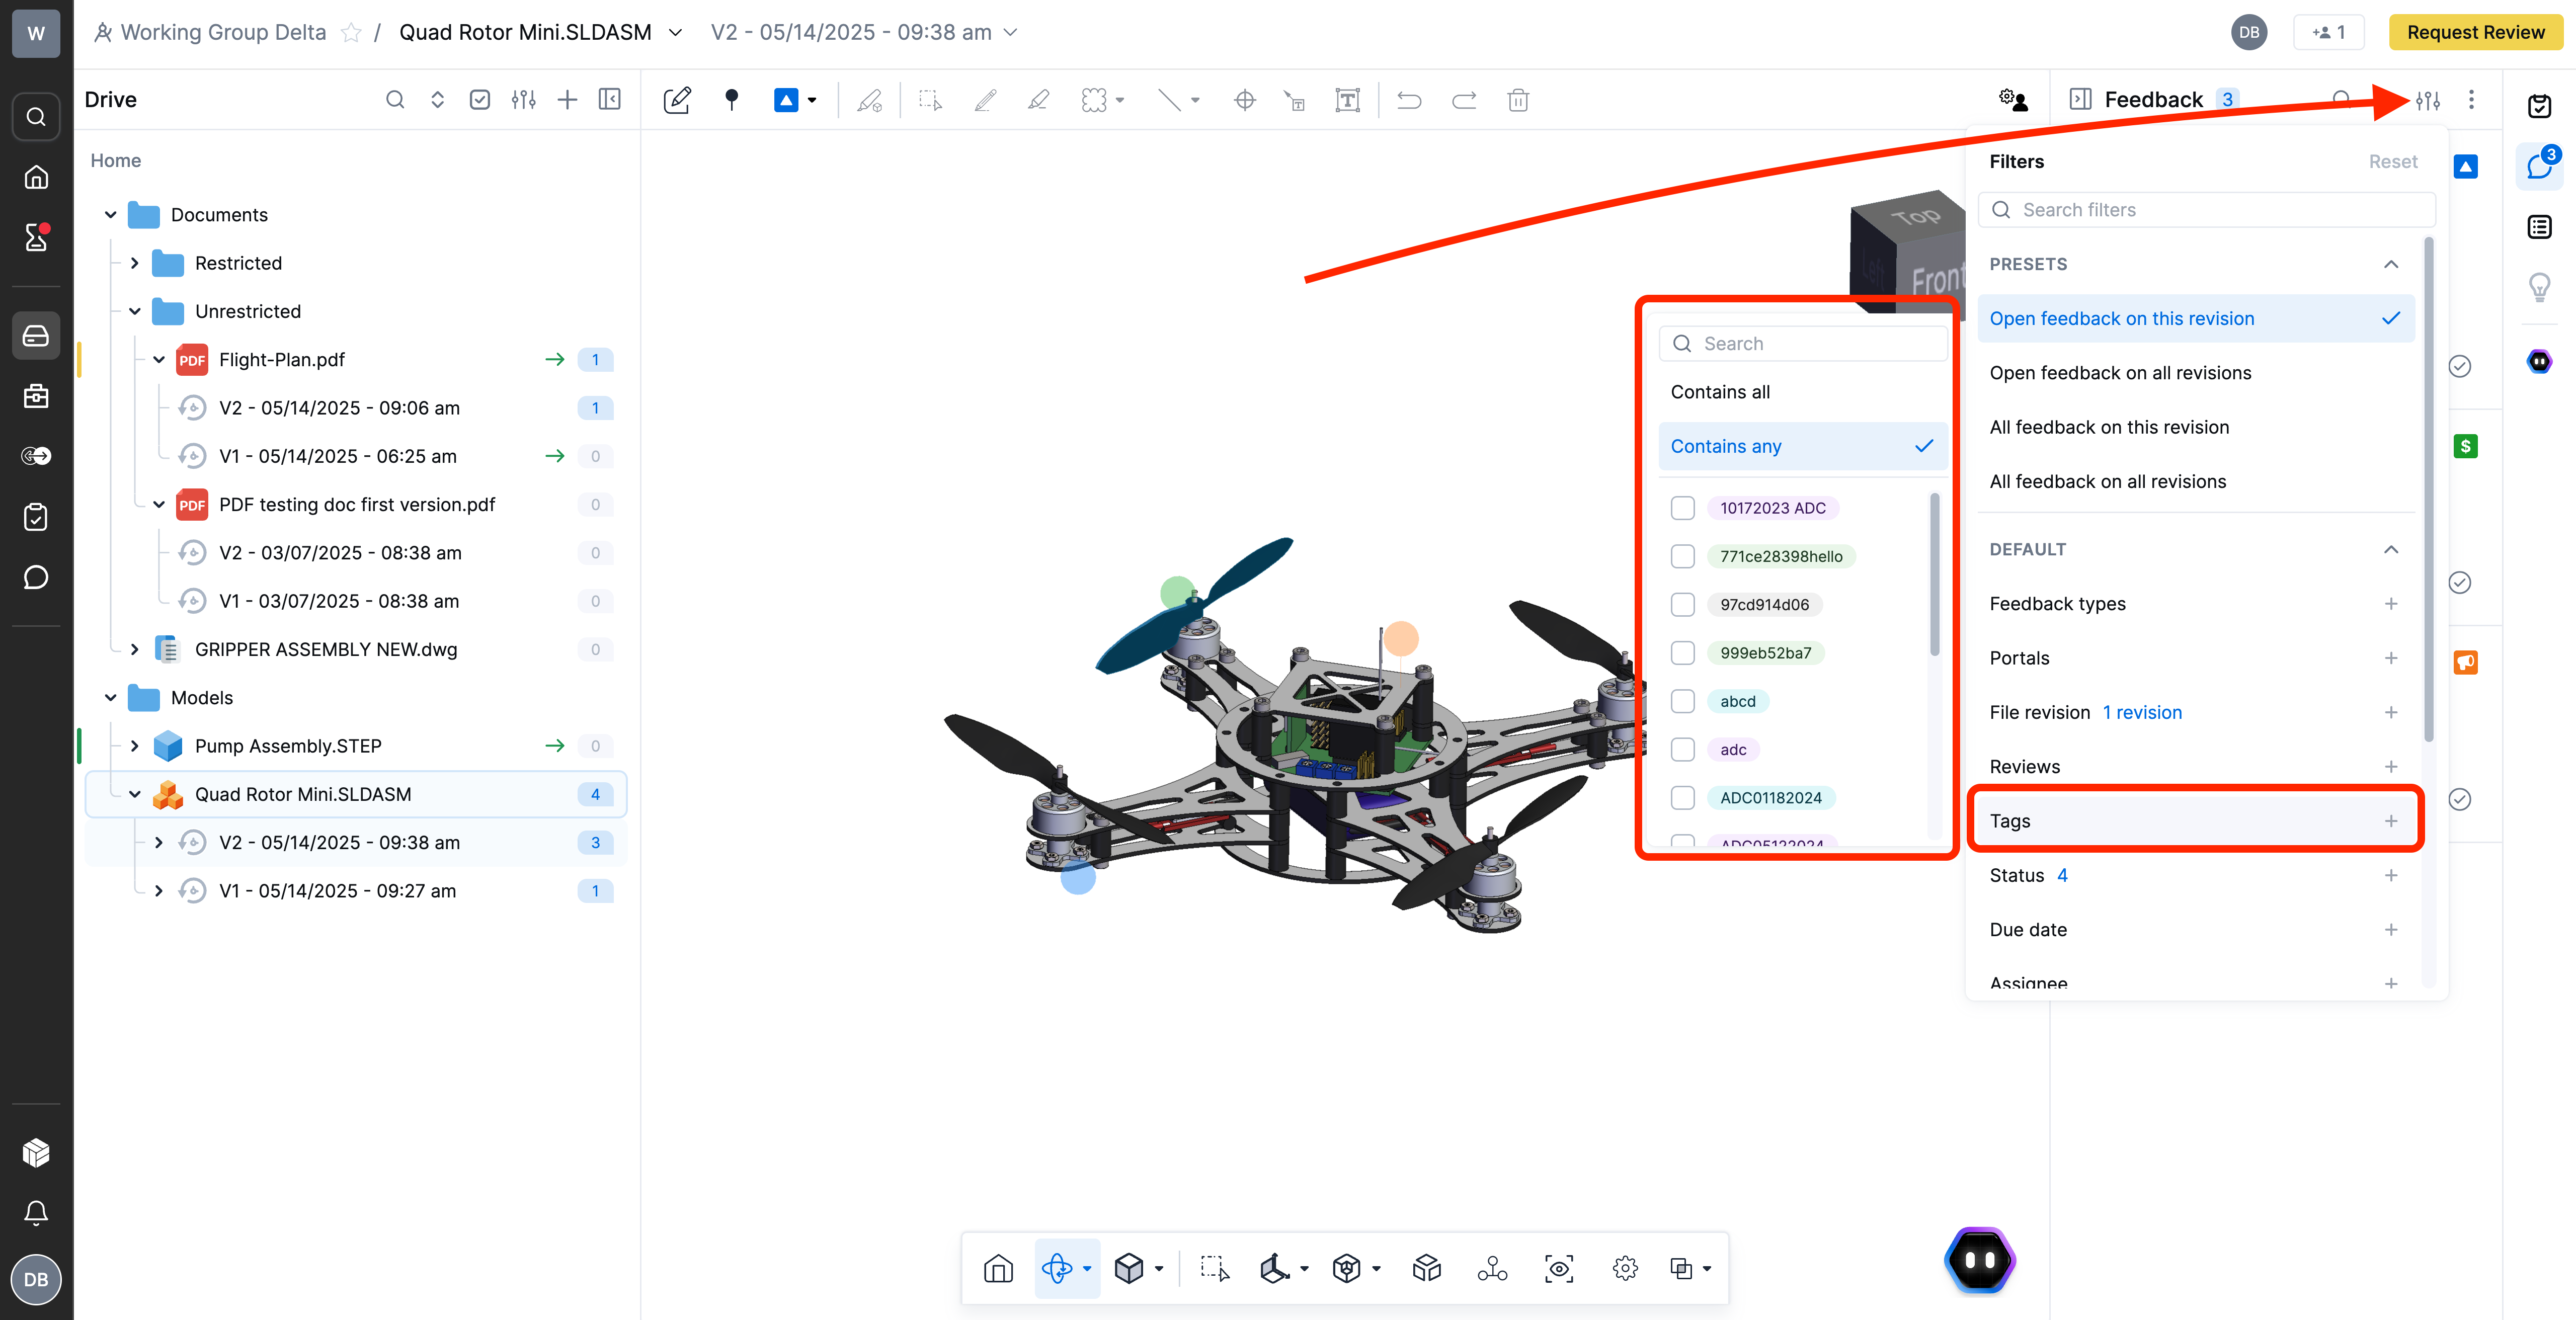Viewport: 2576px width, 1320px height.
Task: Check the ADC01182024 tag
Action: 1683,797
